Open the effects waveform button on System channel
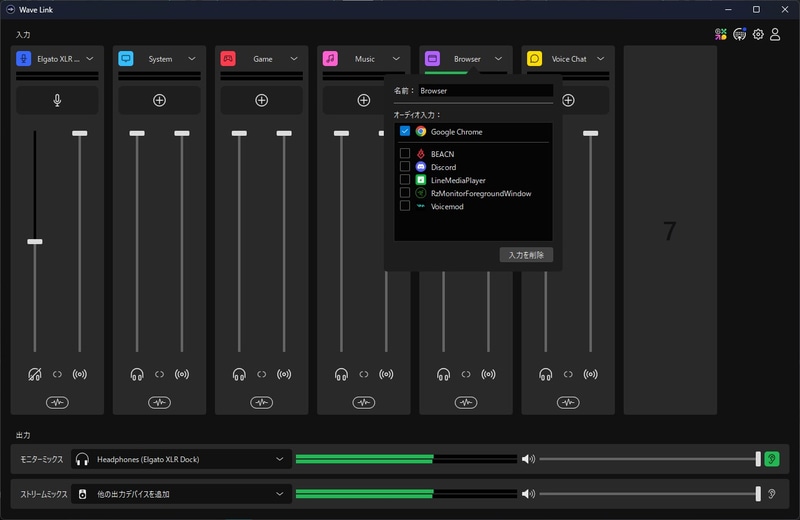The image size is (800, 520). click(159, 403)
